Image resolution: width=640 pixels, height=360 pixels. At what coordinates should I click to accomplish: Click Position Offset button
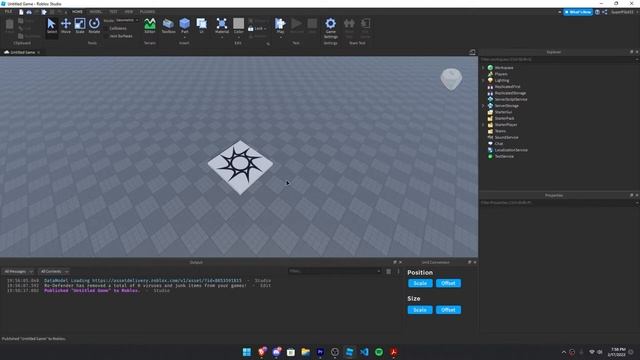(448, 283)
